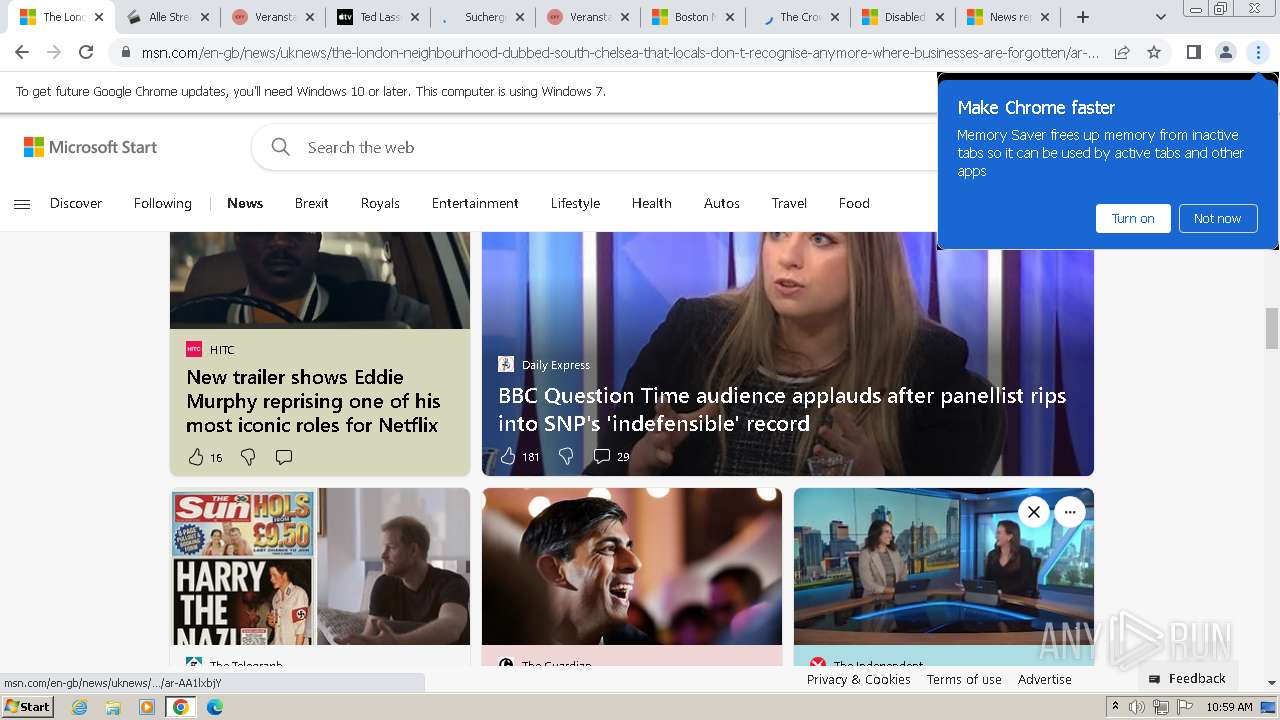Click the Daily Express source label

(x=556, y=365)
